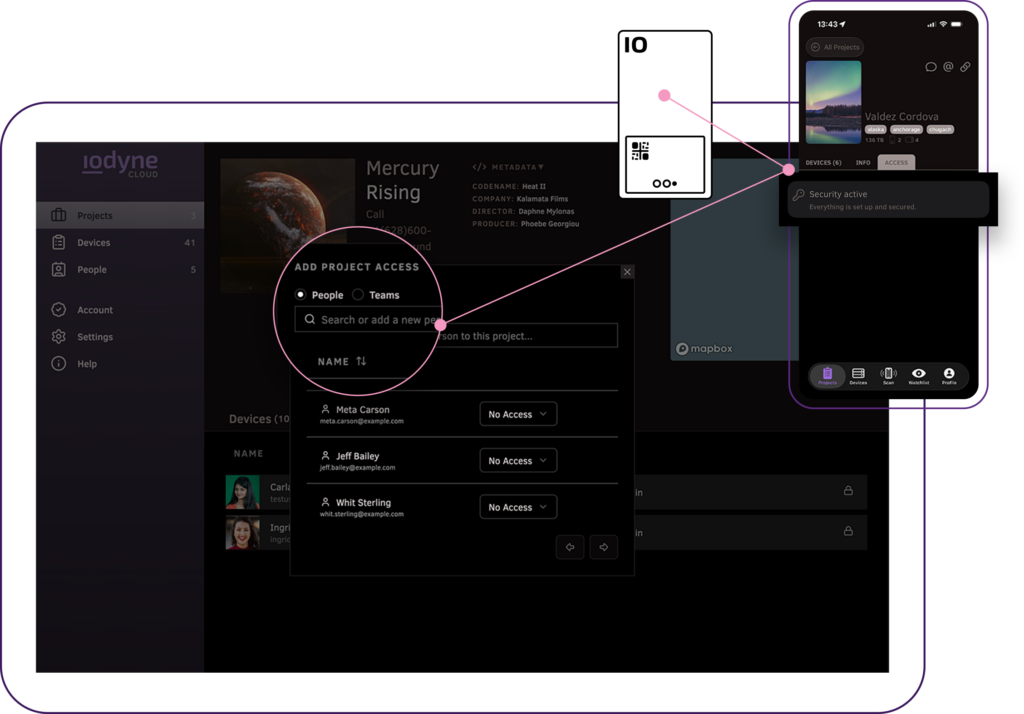The height and width of the screenshot is (714, 1024).
Task: Click the iodyne Cloud logo
Action: pyautogui.click(x=120, y=164)
